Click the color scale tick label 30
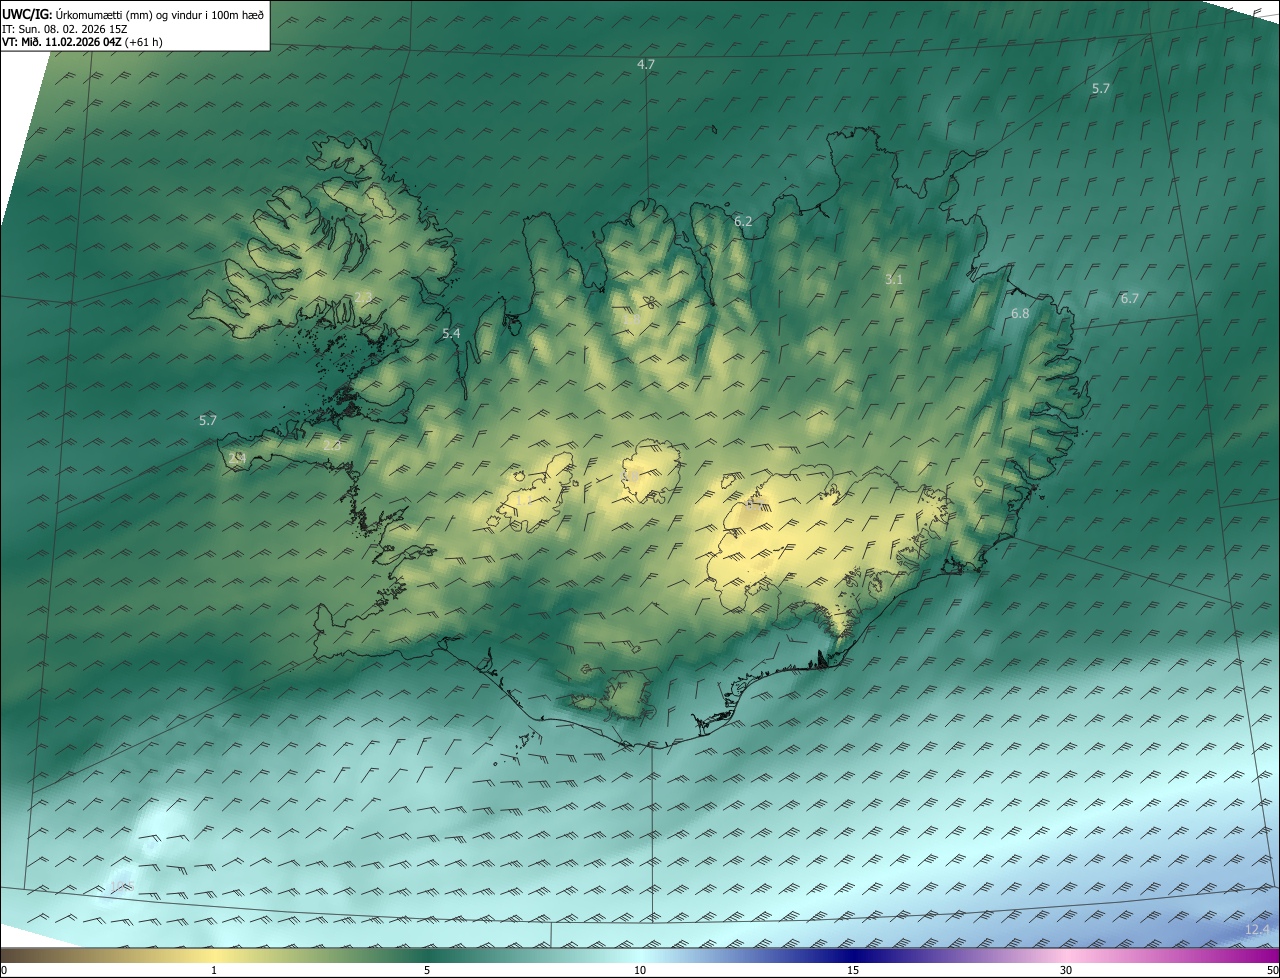Screen dimensions: 1280x978 pos(1066,970)
